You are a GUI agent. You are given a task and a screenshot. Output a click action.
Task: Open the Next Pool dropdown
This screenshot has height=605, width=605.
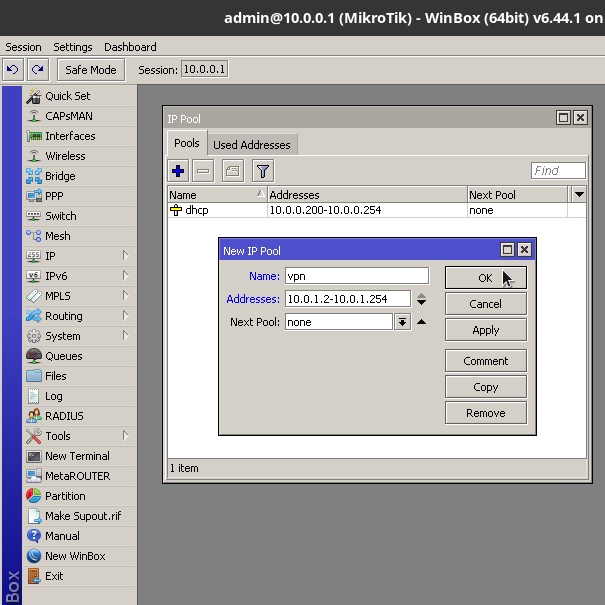click(x=402, y=322)
